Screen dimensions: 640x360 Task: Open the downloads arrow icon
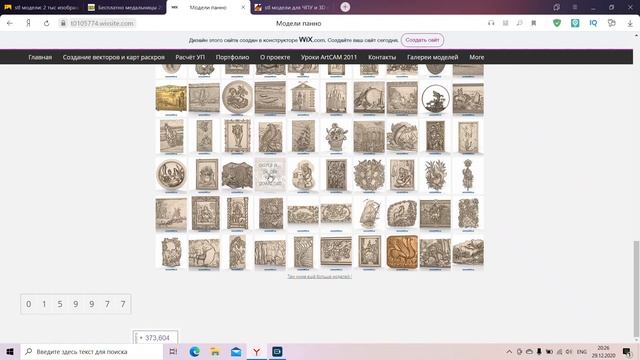pyautogui.click(x=630, y=23)
